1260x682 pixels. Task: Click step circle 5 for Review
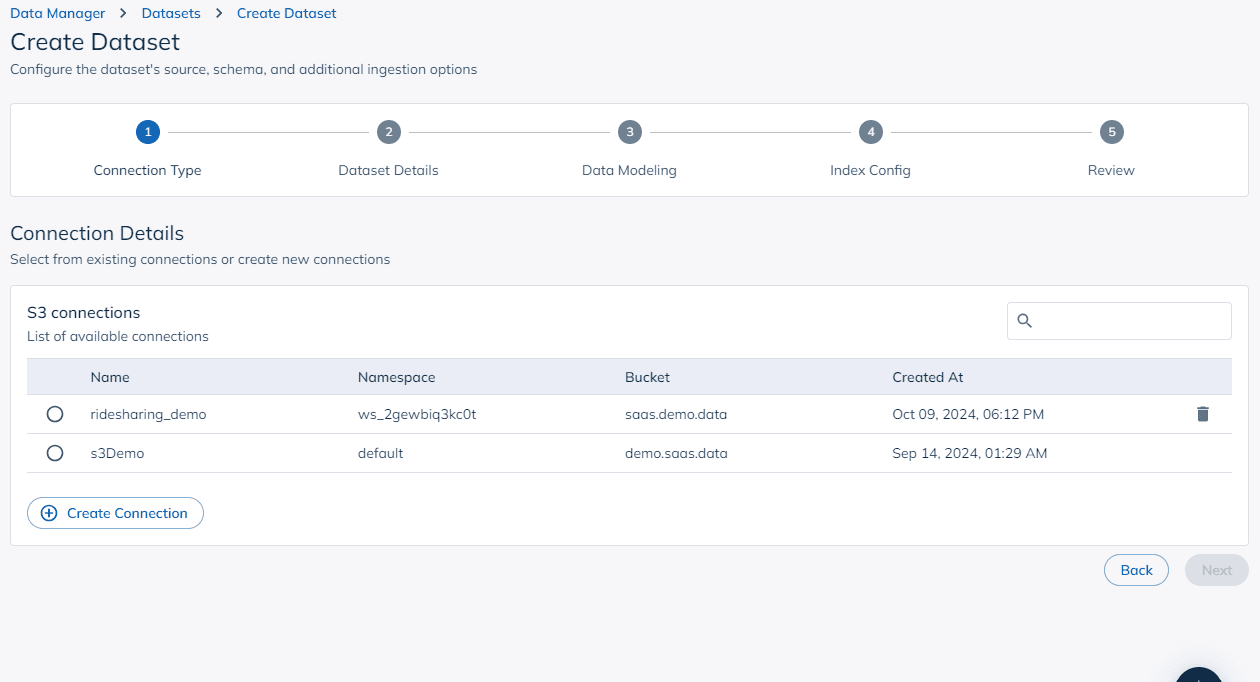tap(1111, 131)
